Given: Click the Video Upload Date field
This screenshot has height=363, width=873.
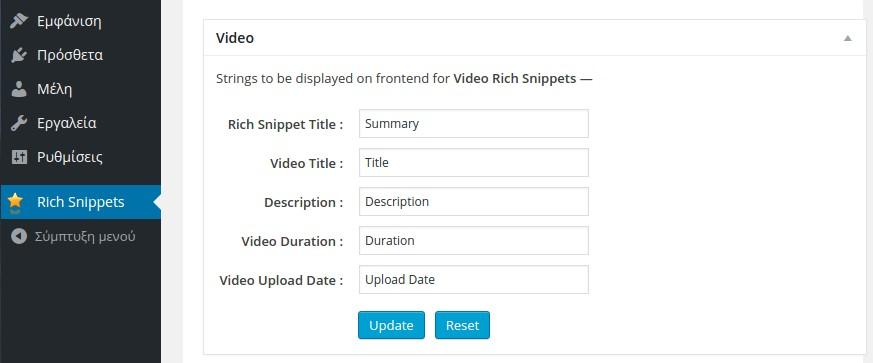Looking at the screenshot, I should point(474,279).
